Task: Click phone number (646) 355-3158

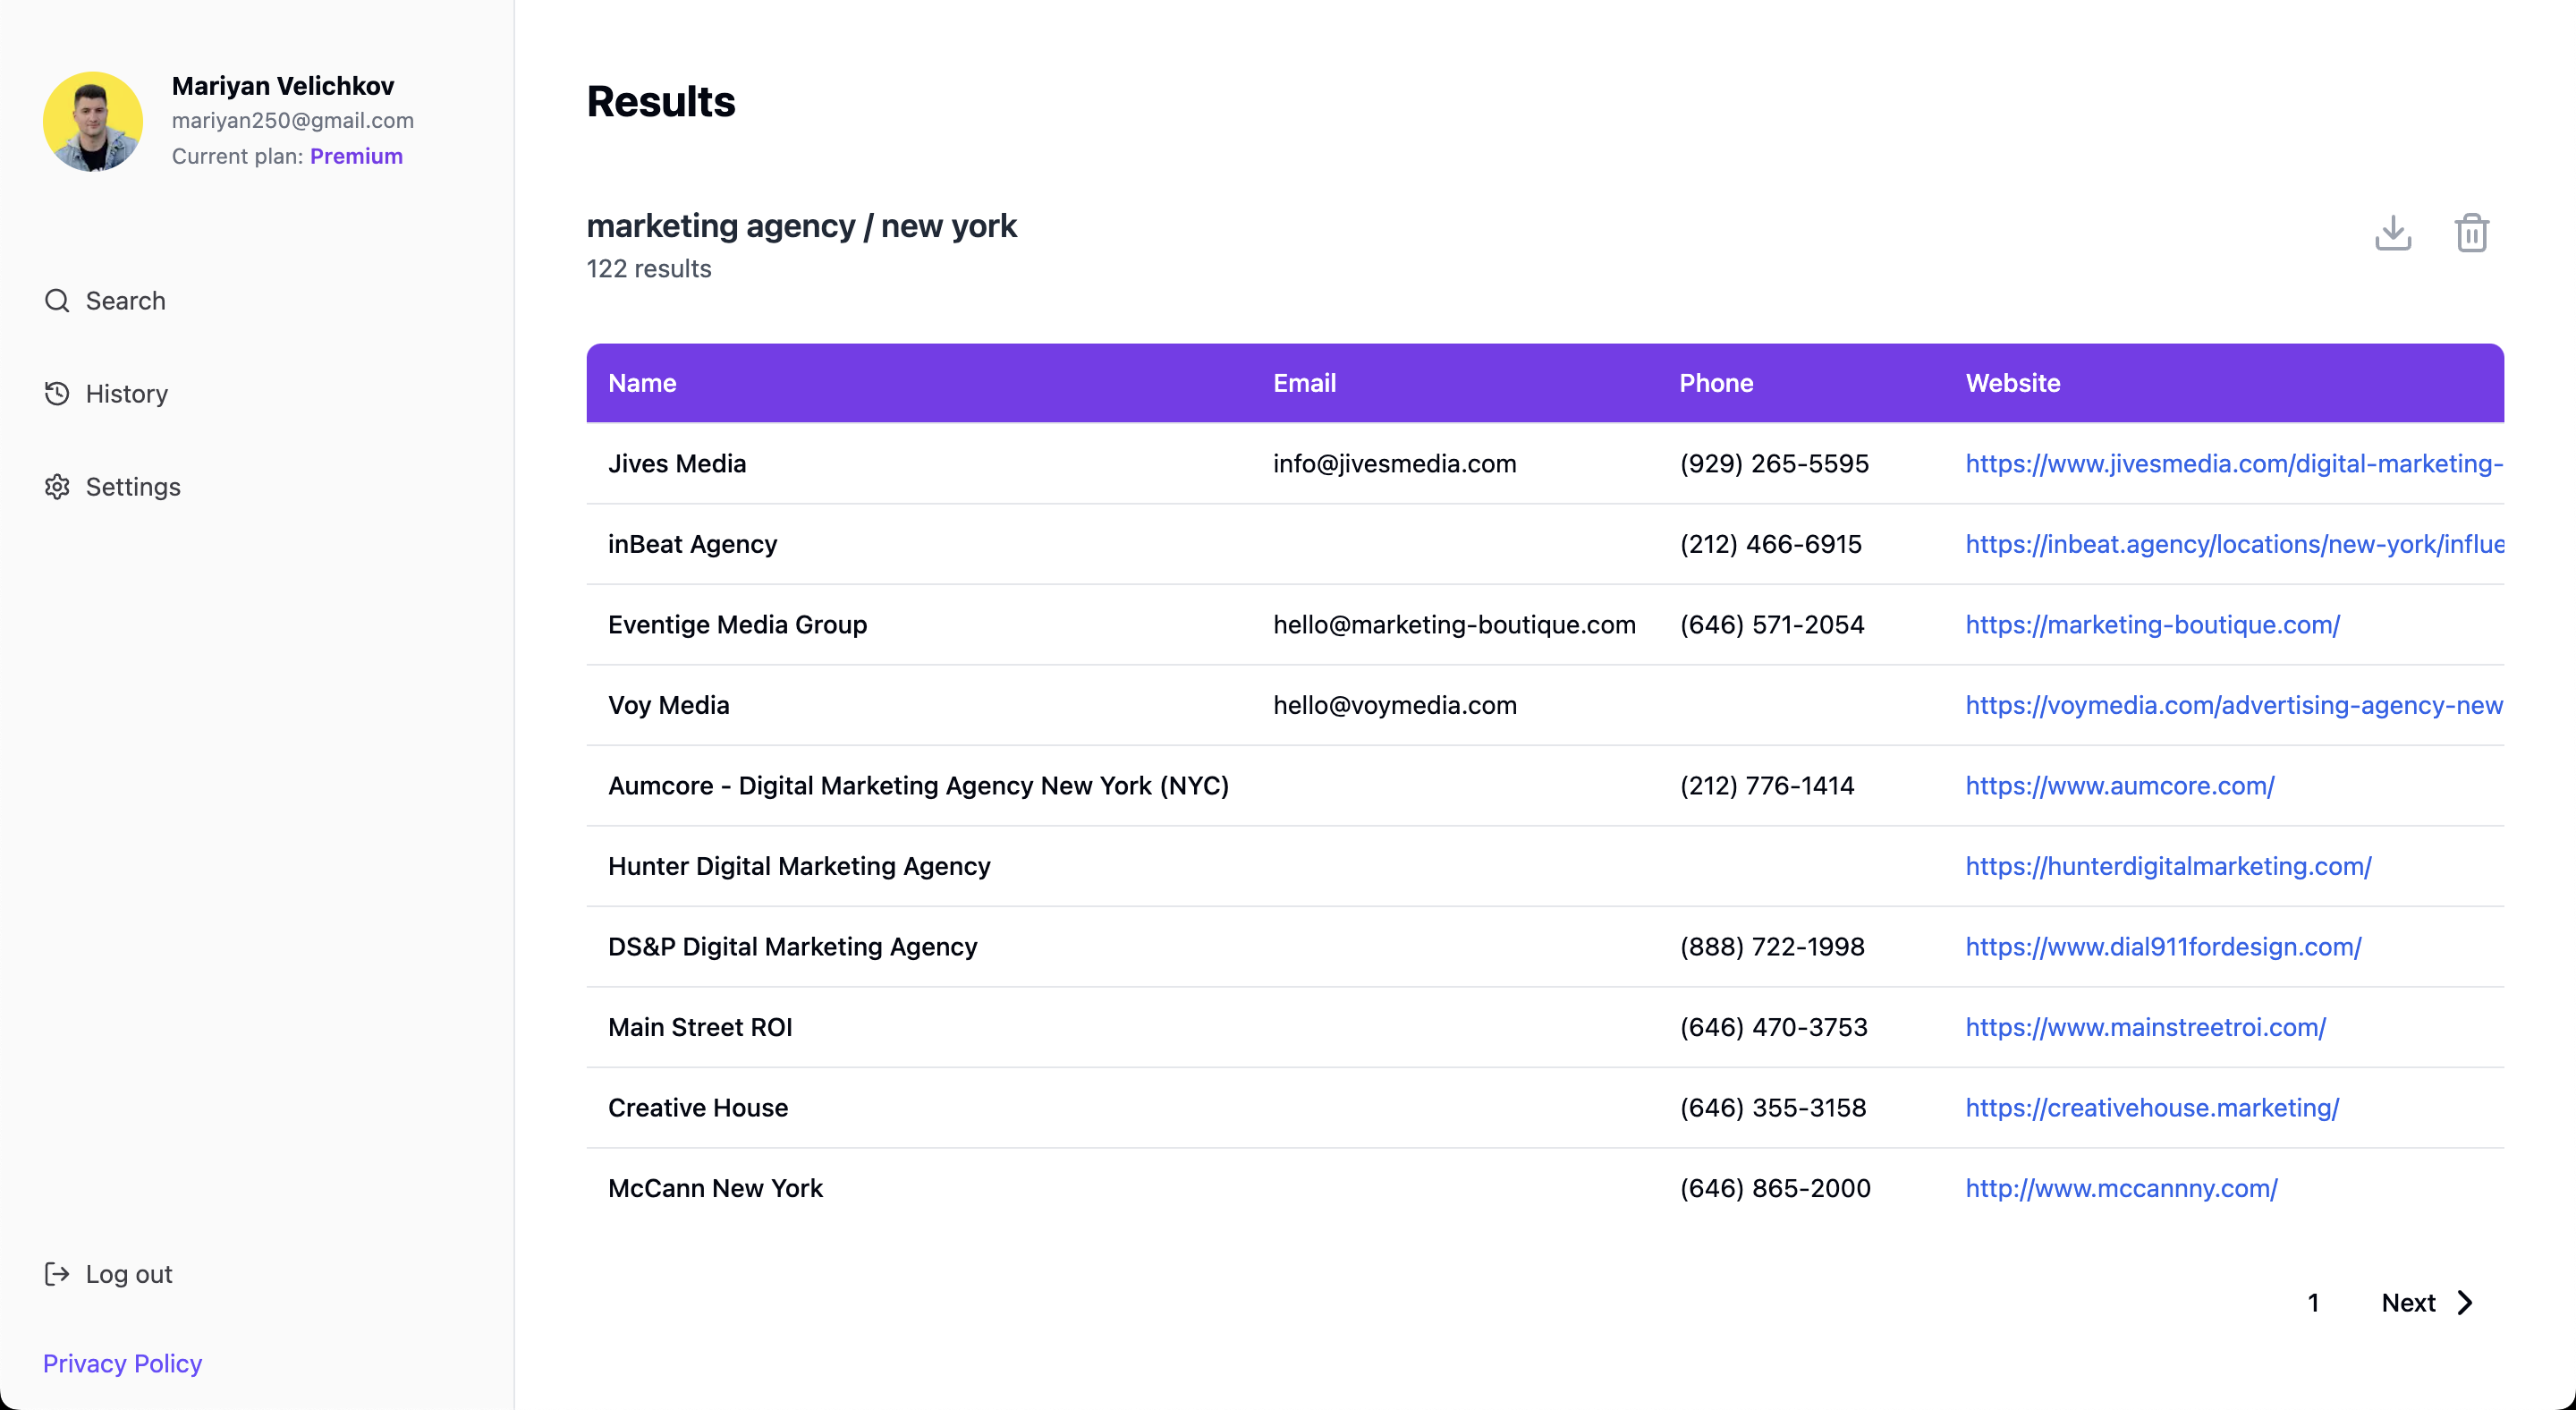Action: tap(1773, 1108)
